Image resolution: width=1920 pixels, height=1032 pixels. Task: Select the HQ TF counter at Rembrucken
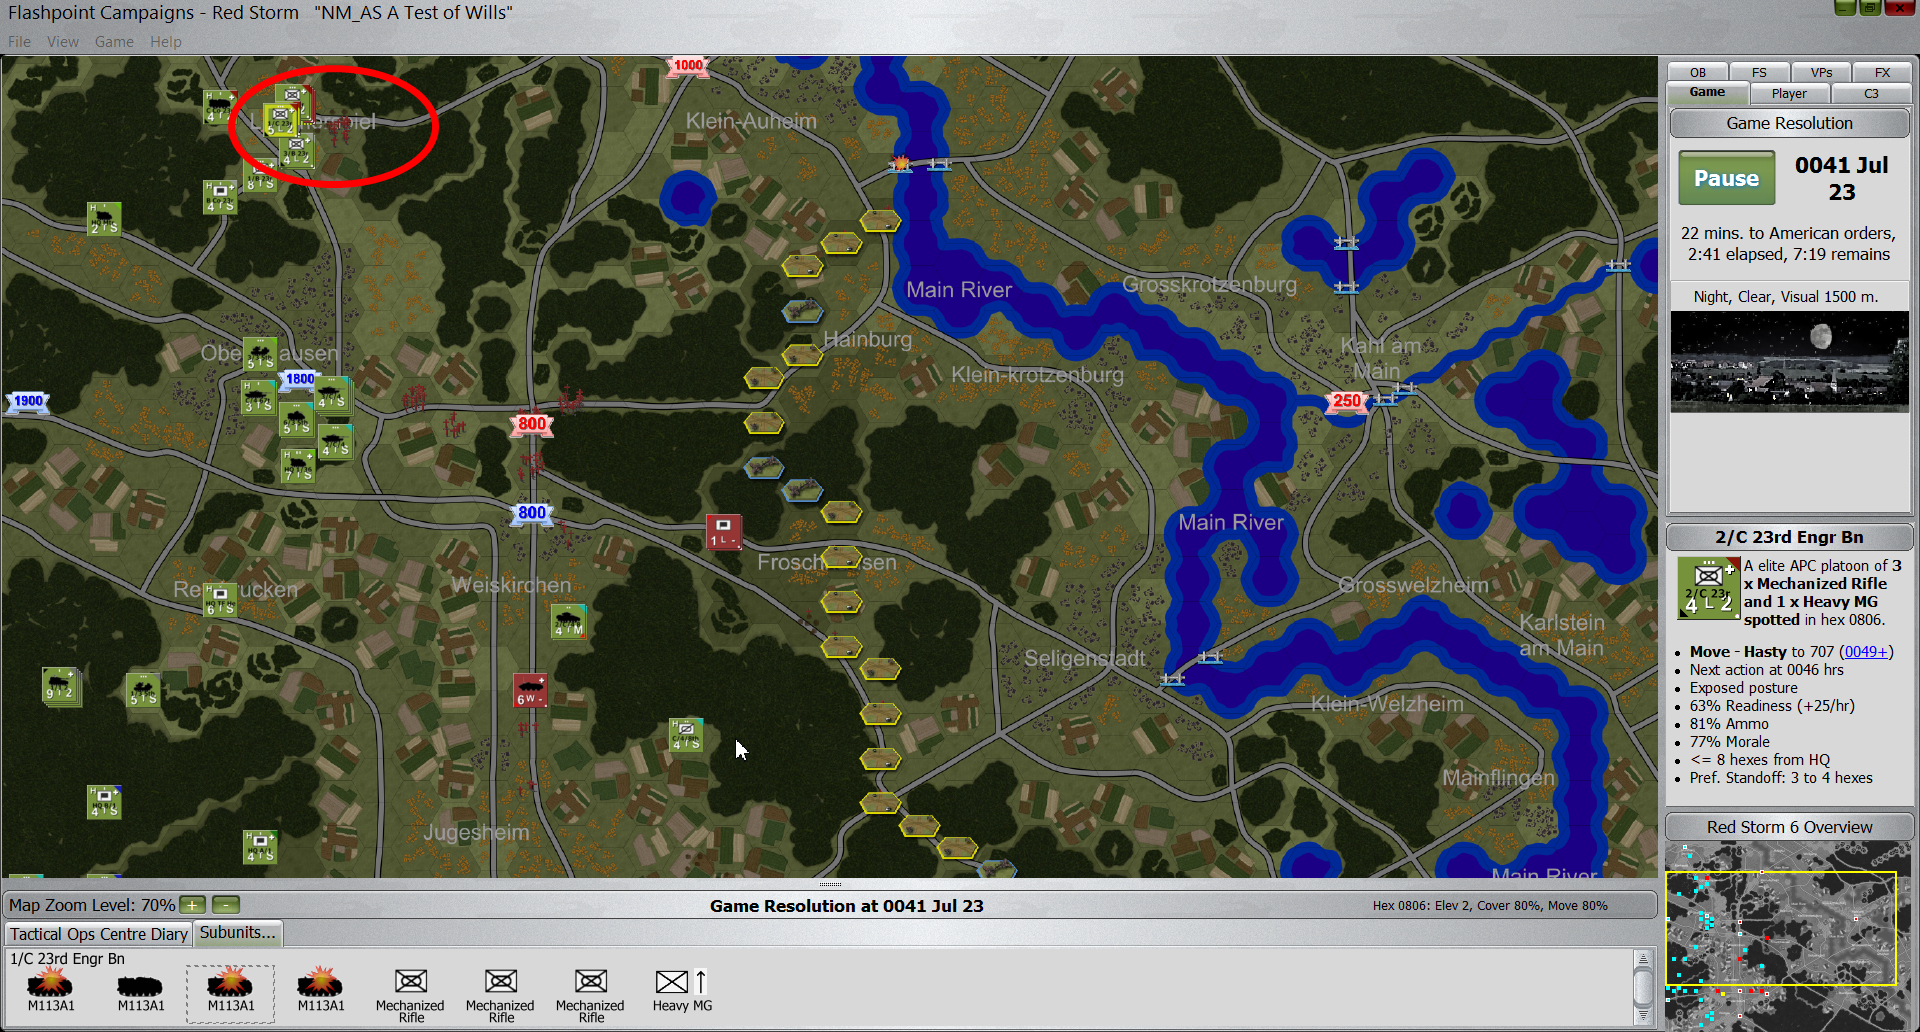220,599
